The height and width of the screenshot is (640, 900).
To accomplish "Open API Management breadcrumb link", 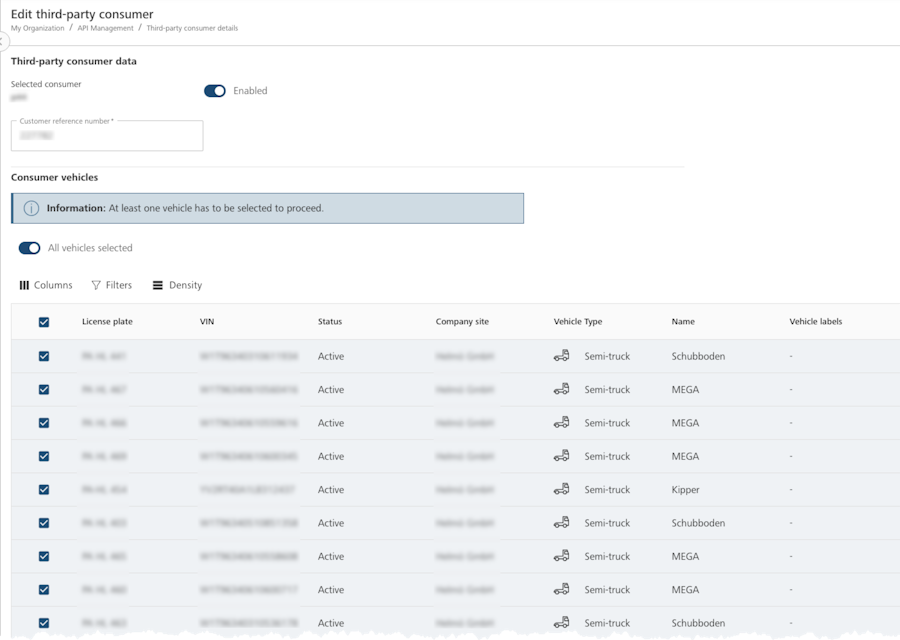I will click(105, 28).
